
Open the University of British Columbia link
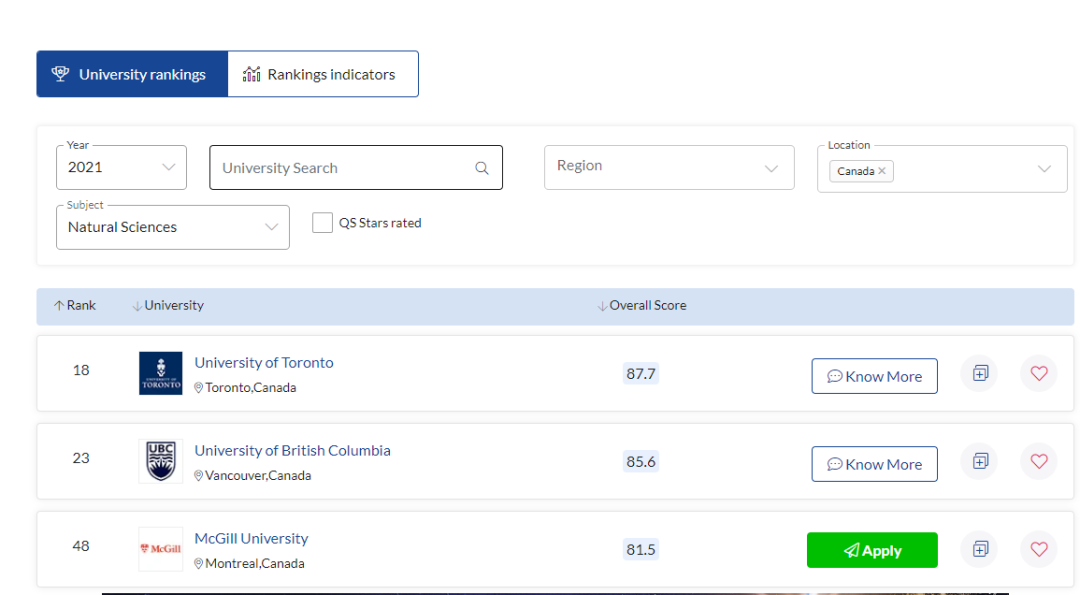[x=292, y=451]
